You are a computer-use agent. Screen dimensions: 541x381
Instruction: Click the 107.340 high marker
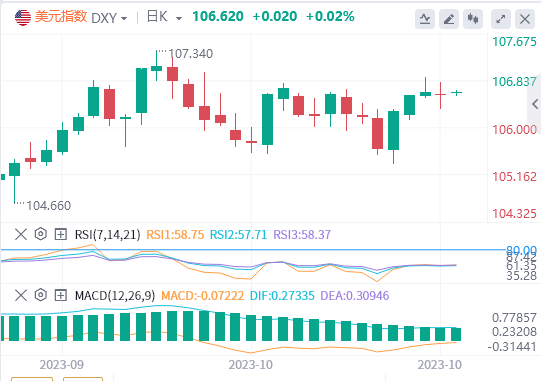[x=191, y=53]
